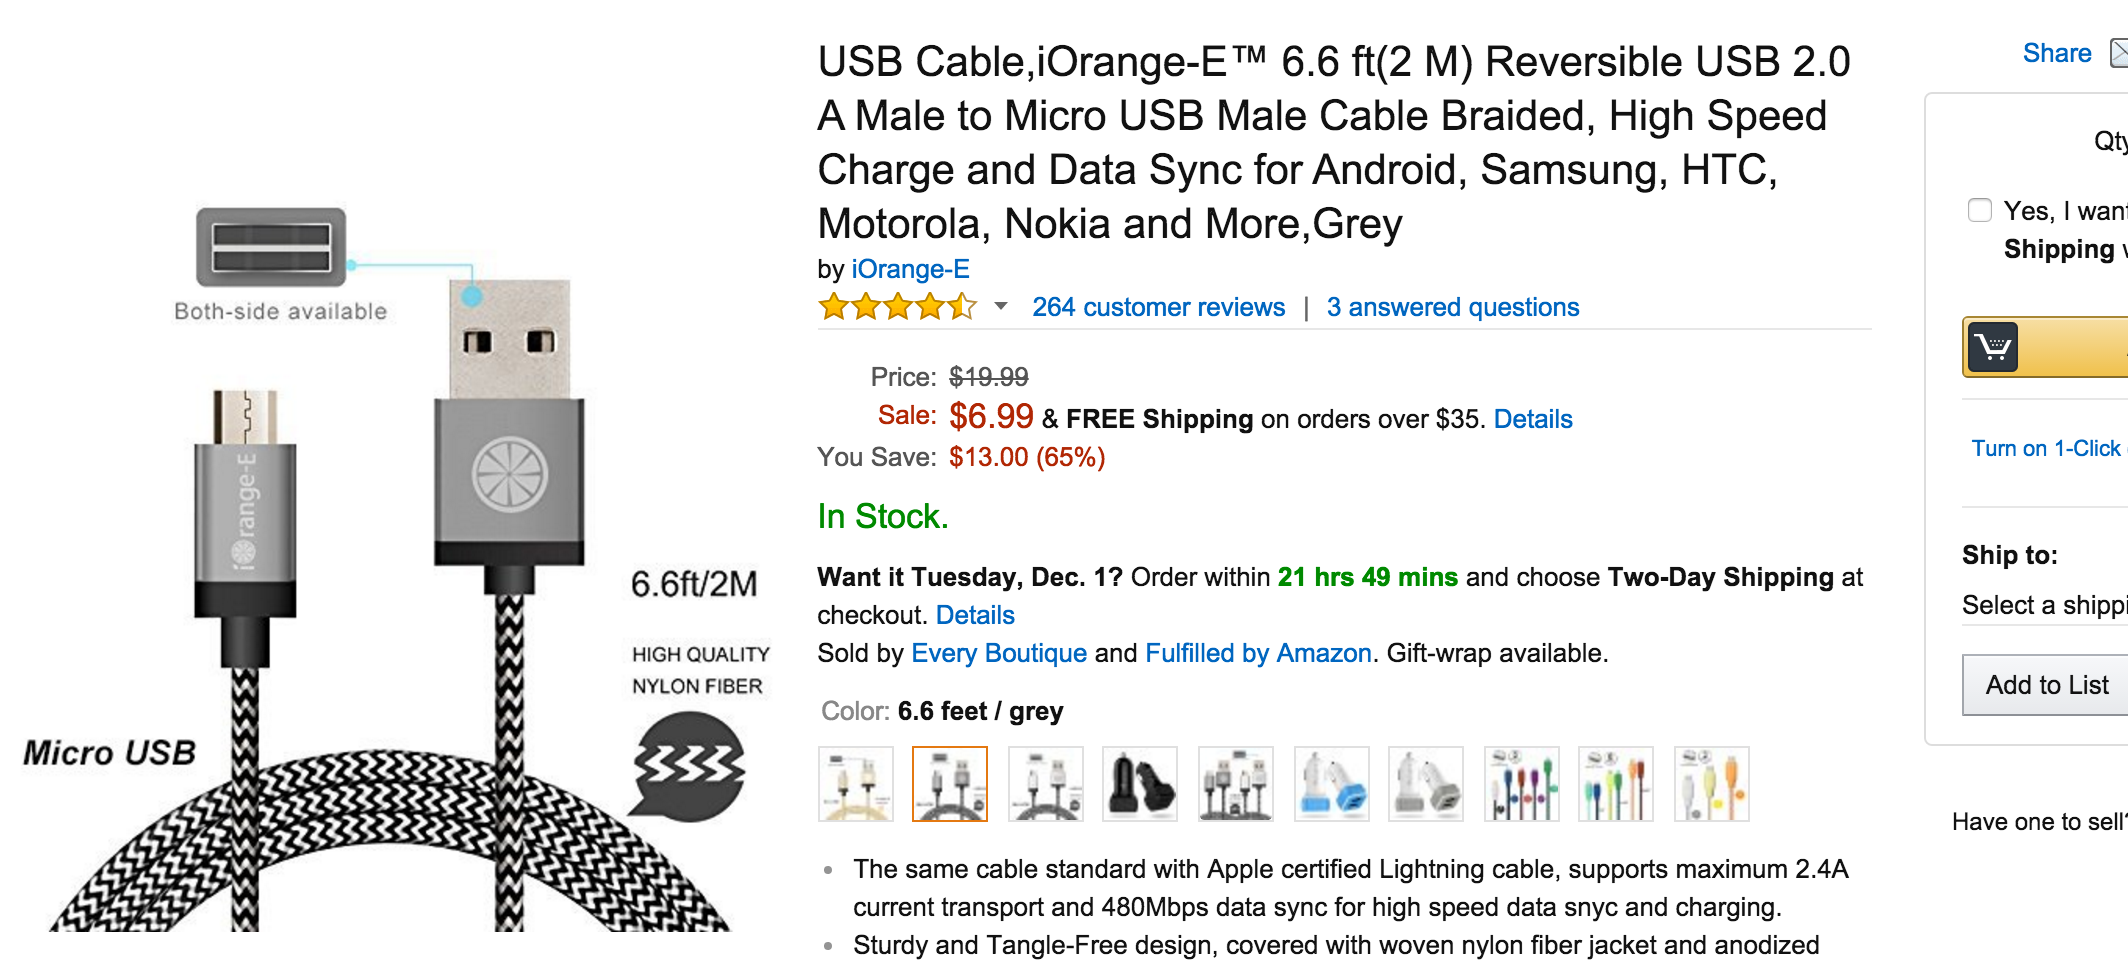
Task: Open Details link after FREE Shipping offer
Action: [1533, 419]
